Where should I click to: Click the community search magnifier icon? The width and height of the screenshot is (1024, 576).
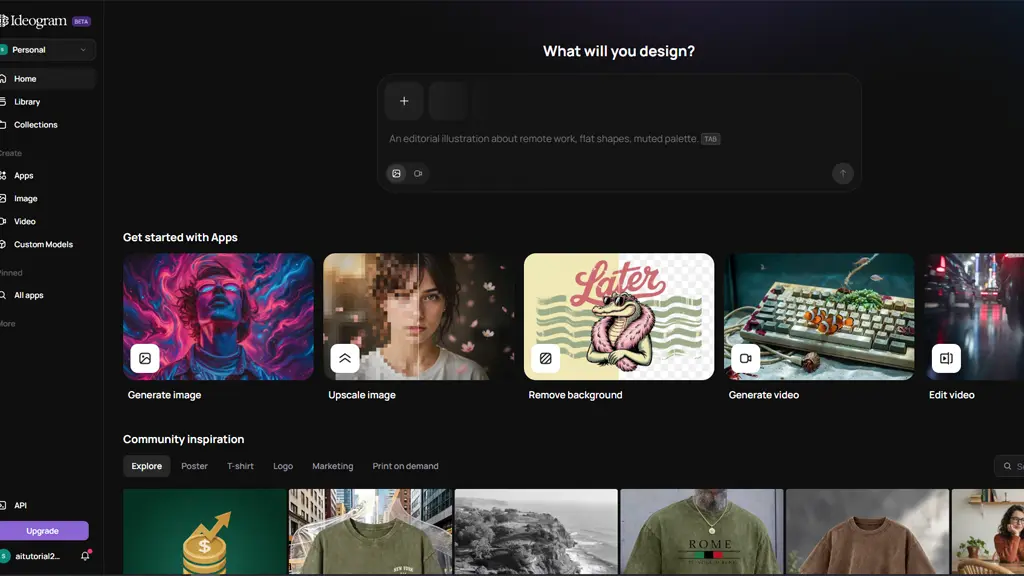click(x=1007, y=466)
